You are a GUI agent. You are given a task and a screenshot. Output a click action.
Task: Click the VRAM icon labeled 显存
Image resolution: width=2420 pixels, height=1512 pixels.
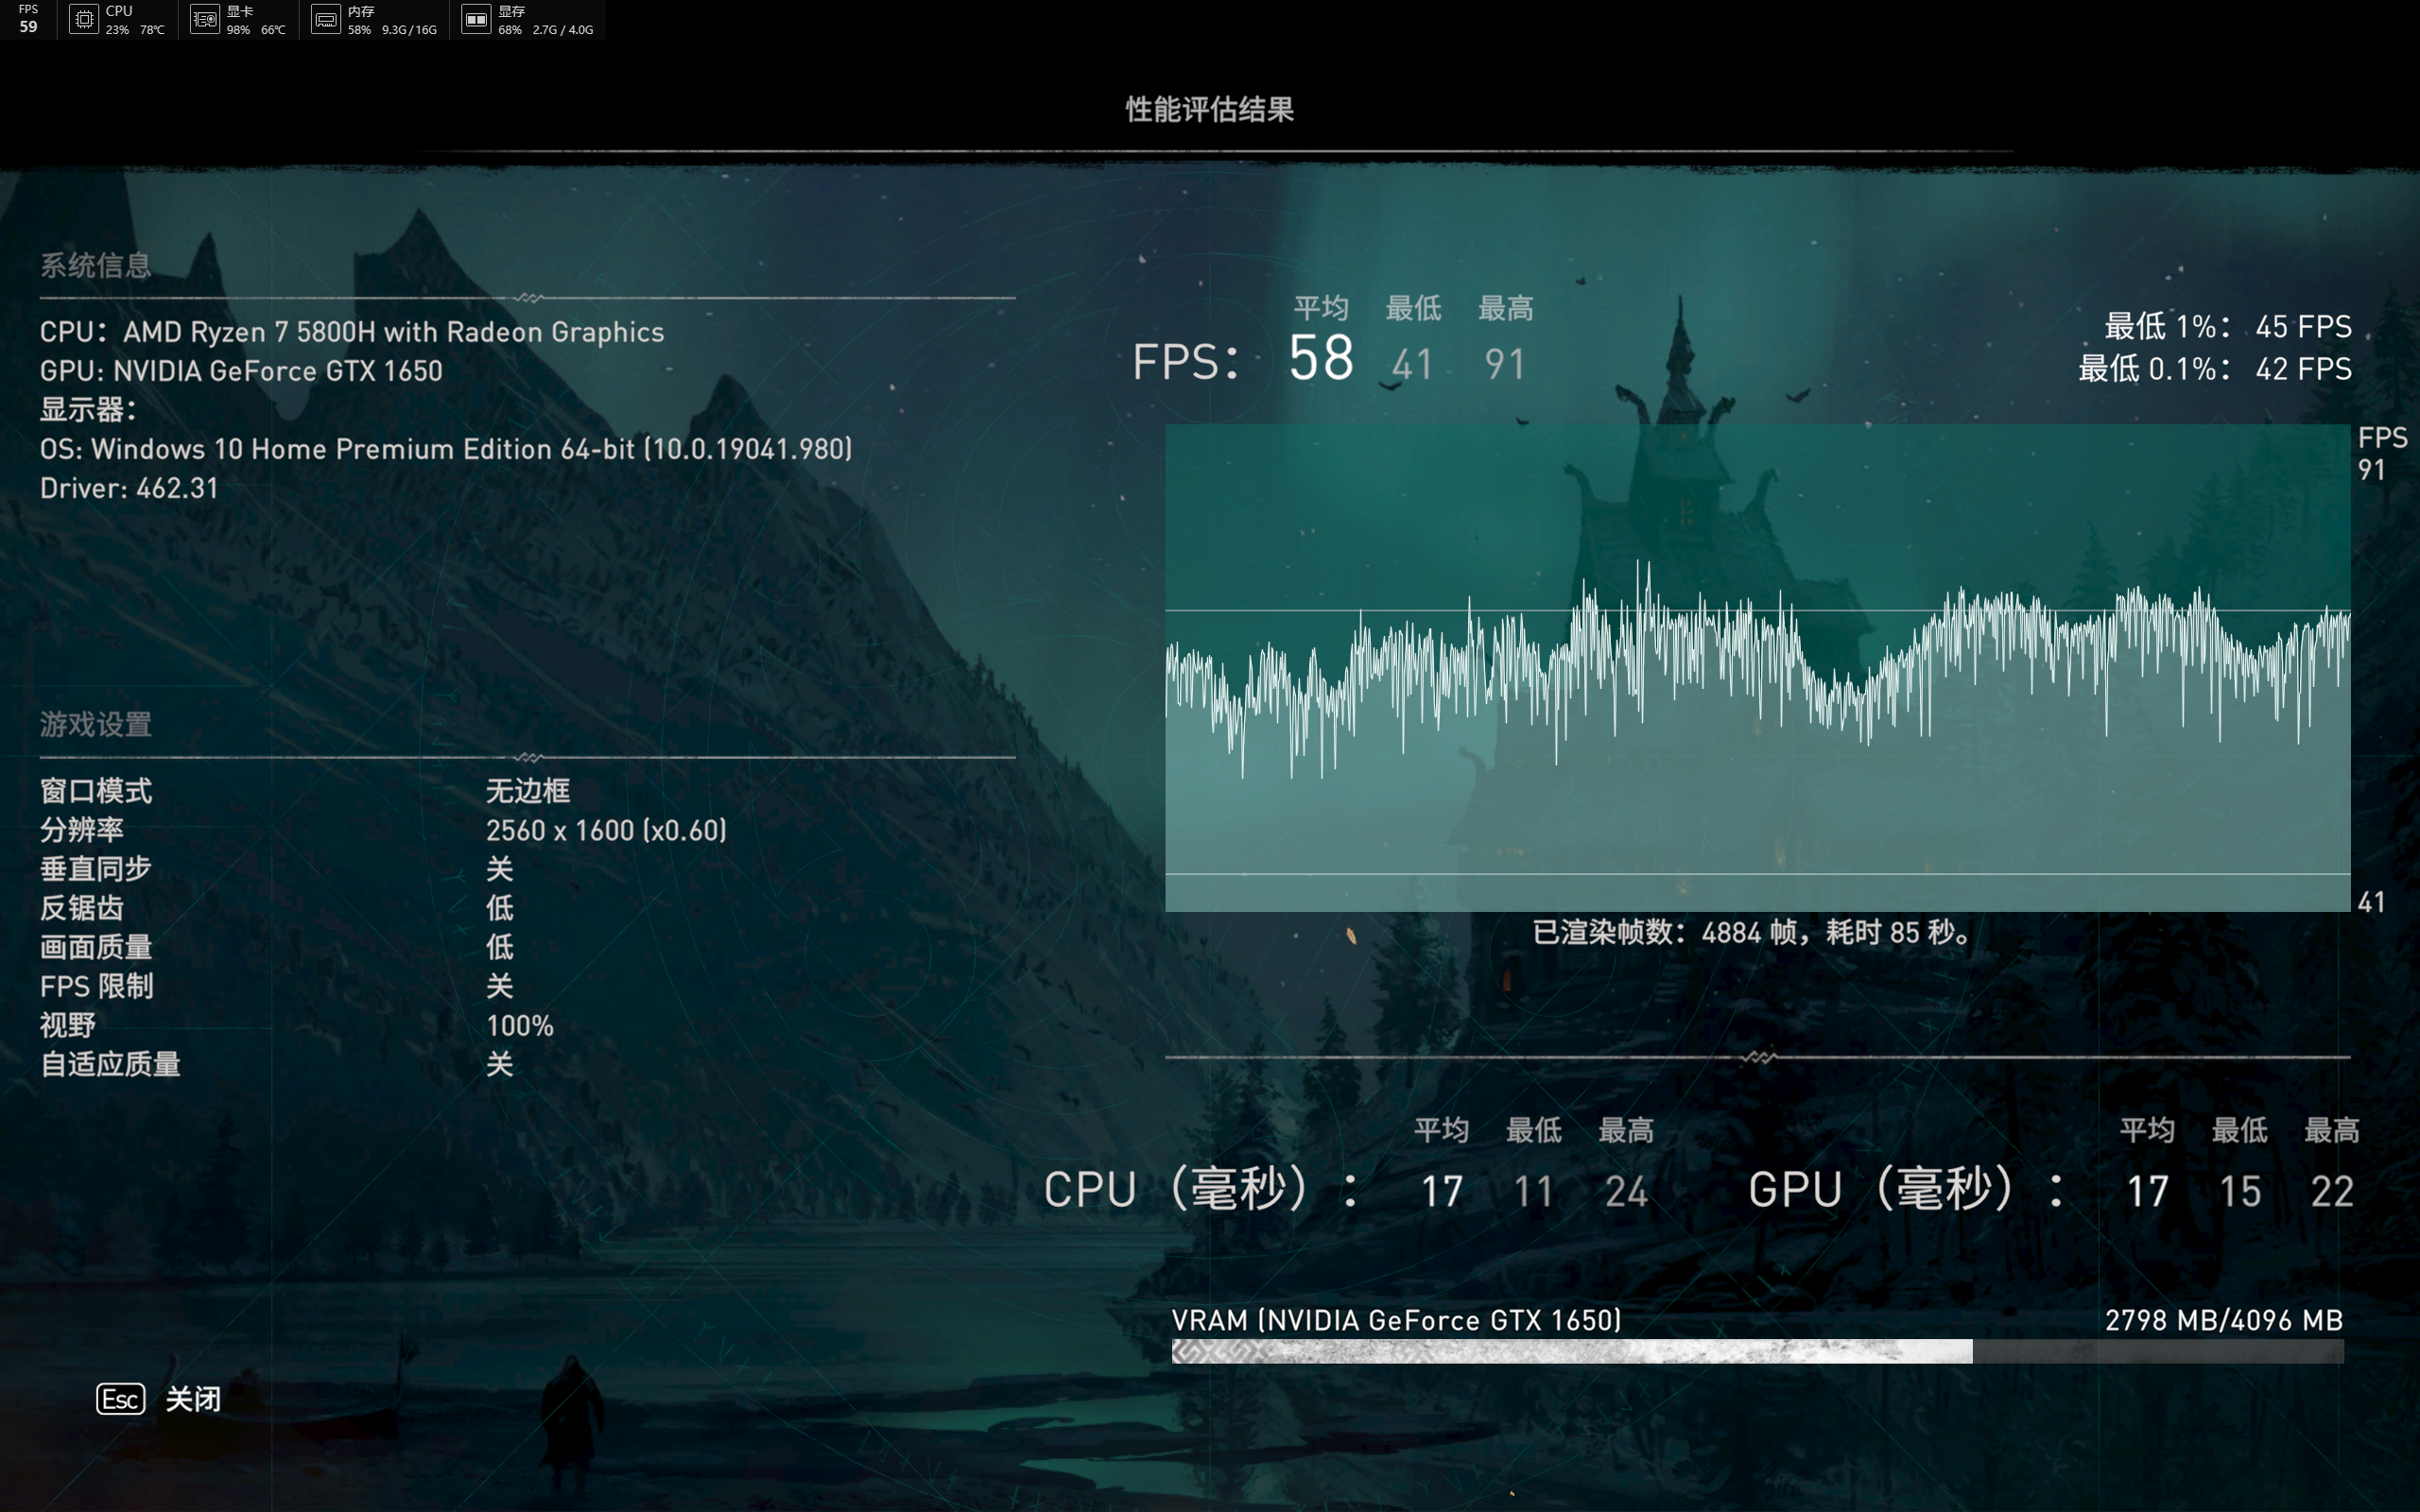tap(476, 19)
